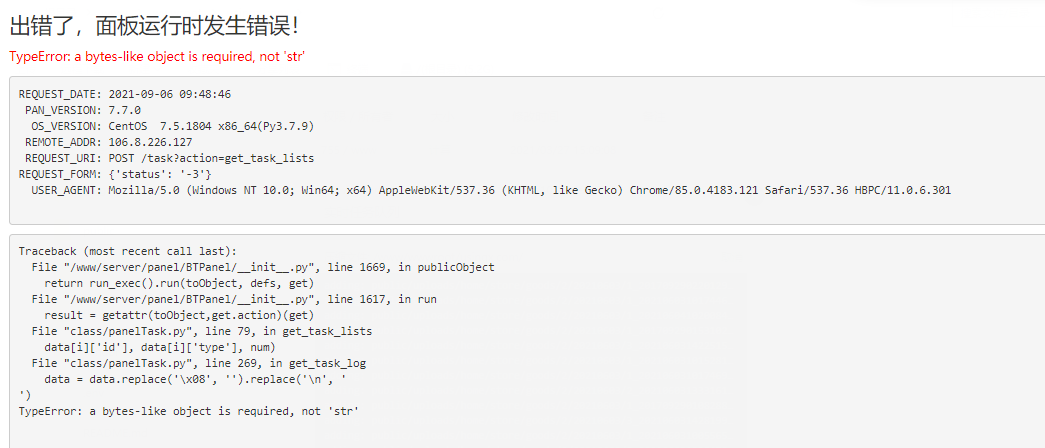Select the REQUEST_DATE 2021-09-06 line
Image resolution: width=1045 pixels, height=448 pixels.
(x=125, y=94)
